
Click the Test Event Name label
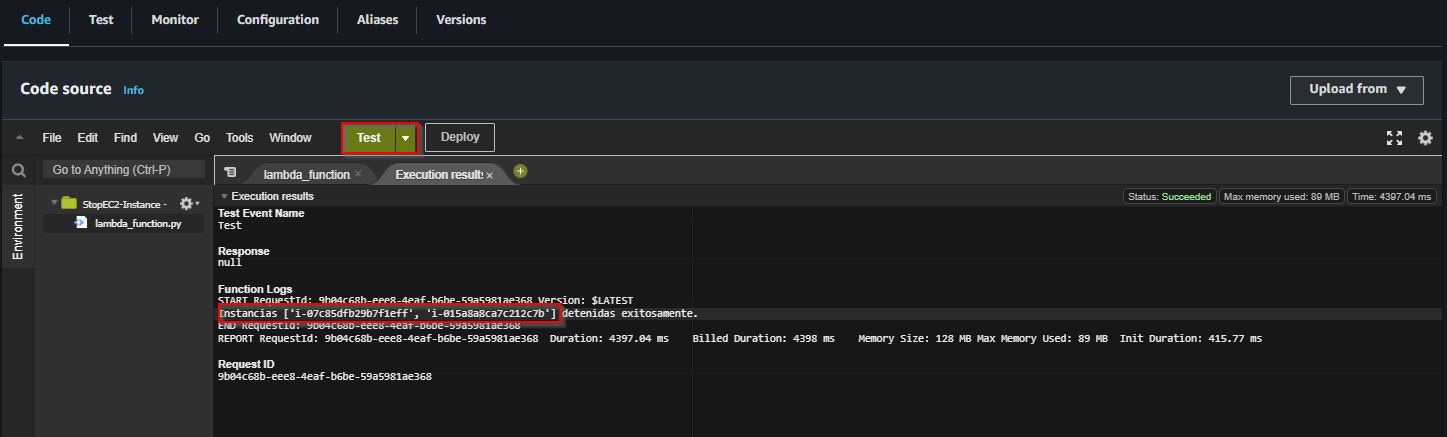click(261, 213)
